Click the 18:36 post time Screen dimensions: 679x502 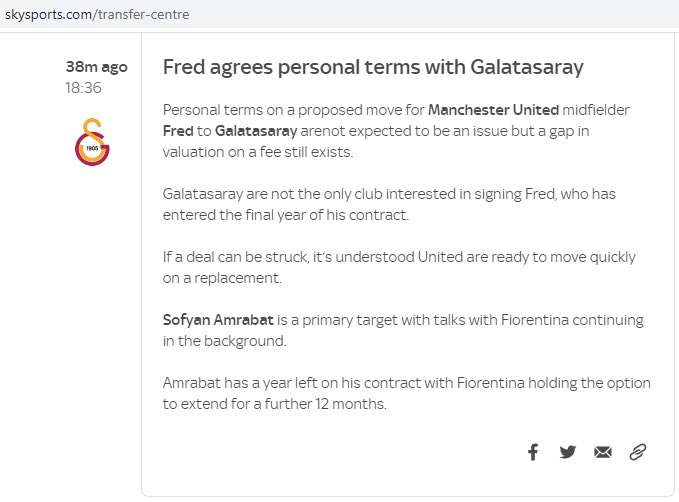pyautogui.click(x=83, y=88)
